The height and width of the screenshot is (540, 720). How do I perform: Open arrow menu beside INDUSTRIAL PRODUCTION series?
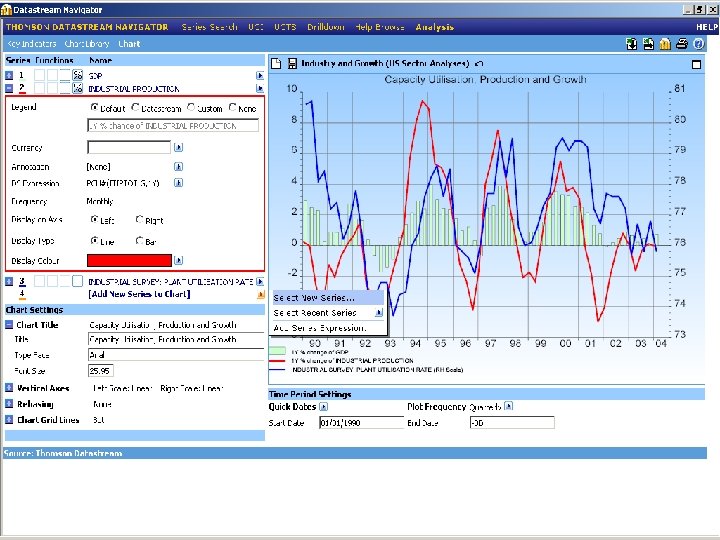click(259, 88)
